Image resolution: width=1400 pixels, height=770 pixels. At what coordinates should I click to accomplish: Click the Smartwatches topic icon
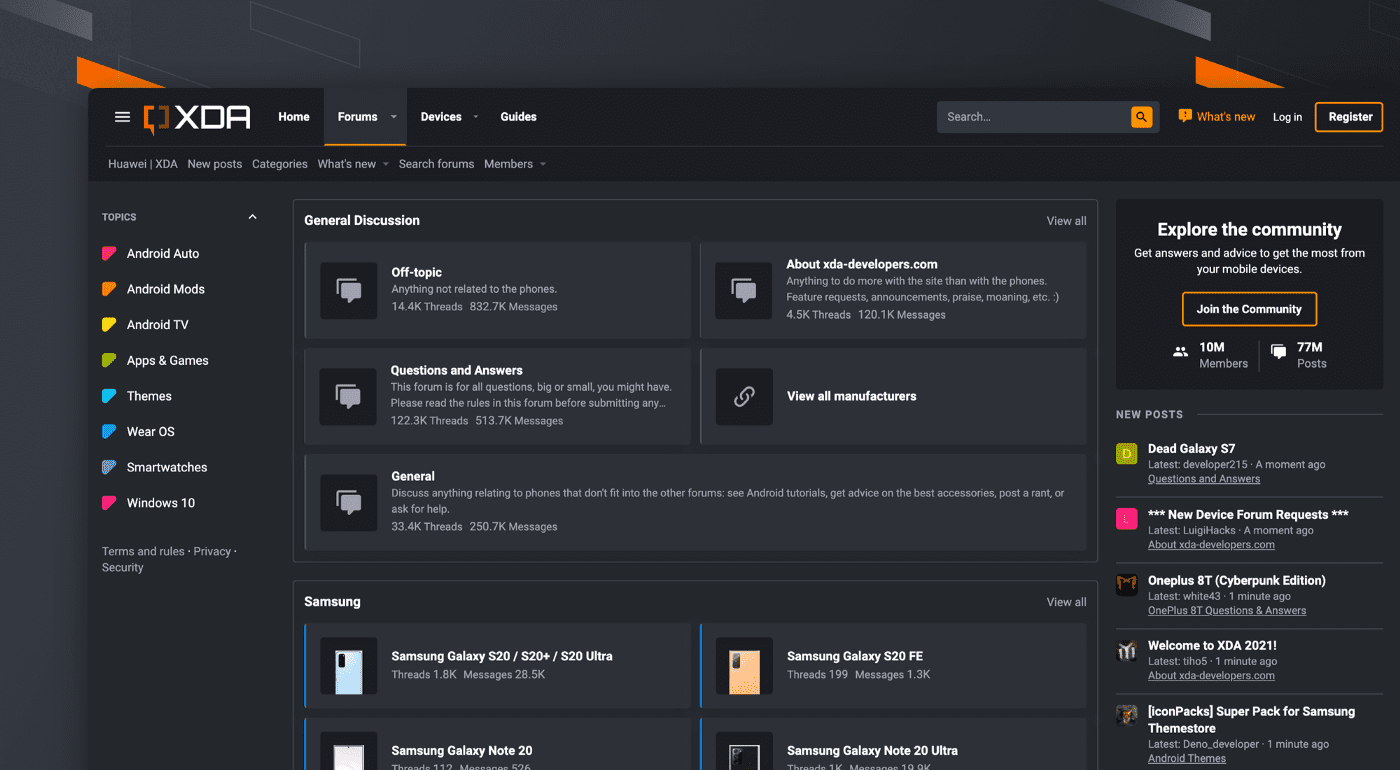109,467
